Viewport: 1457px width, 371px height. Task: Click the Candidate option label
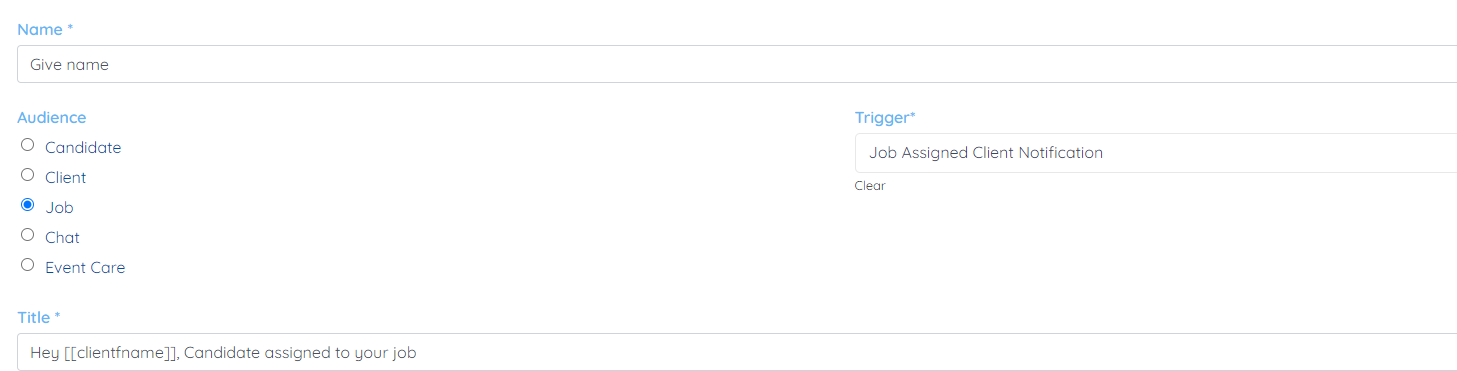[83, 148]
